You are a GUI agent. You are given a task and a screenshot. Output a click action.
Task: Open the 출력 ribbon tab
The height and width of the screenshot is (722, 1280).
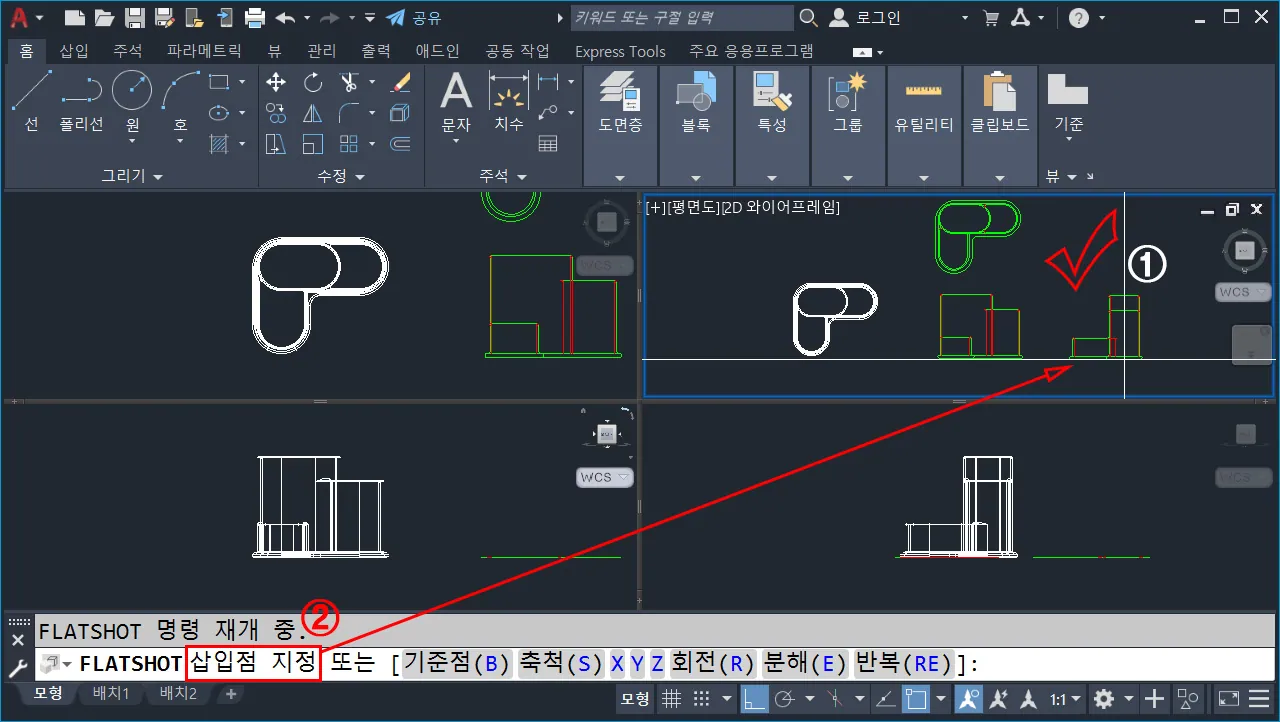[376, 51]
